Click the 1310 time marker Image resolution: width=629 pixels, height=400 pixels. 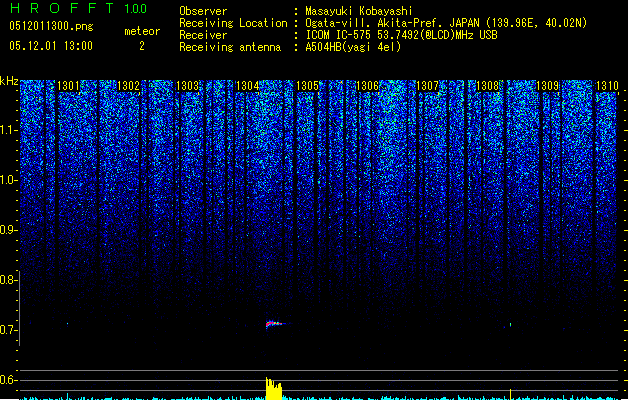pyautogui.click(x=607, y=86)
